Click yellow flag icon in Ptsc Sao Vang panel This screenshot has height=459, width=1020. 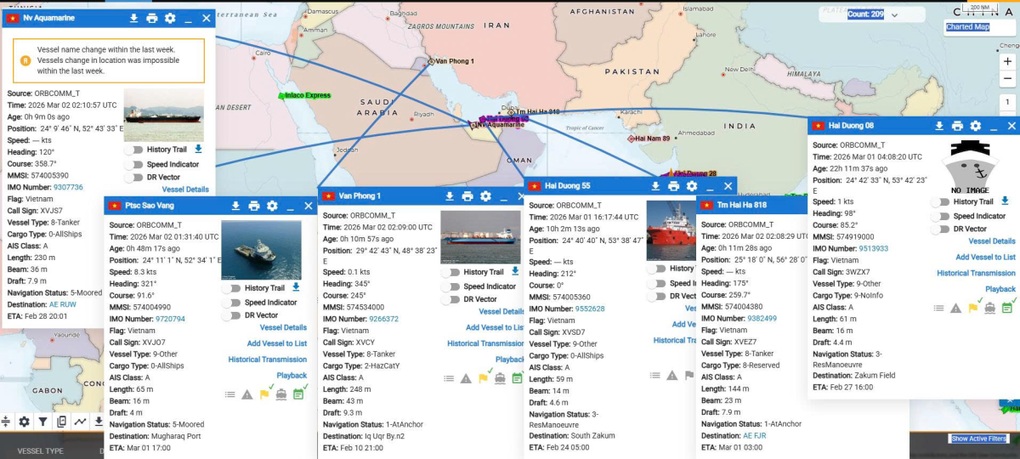pyautogui.click(x=264, y=394)
